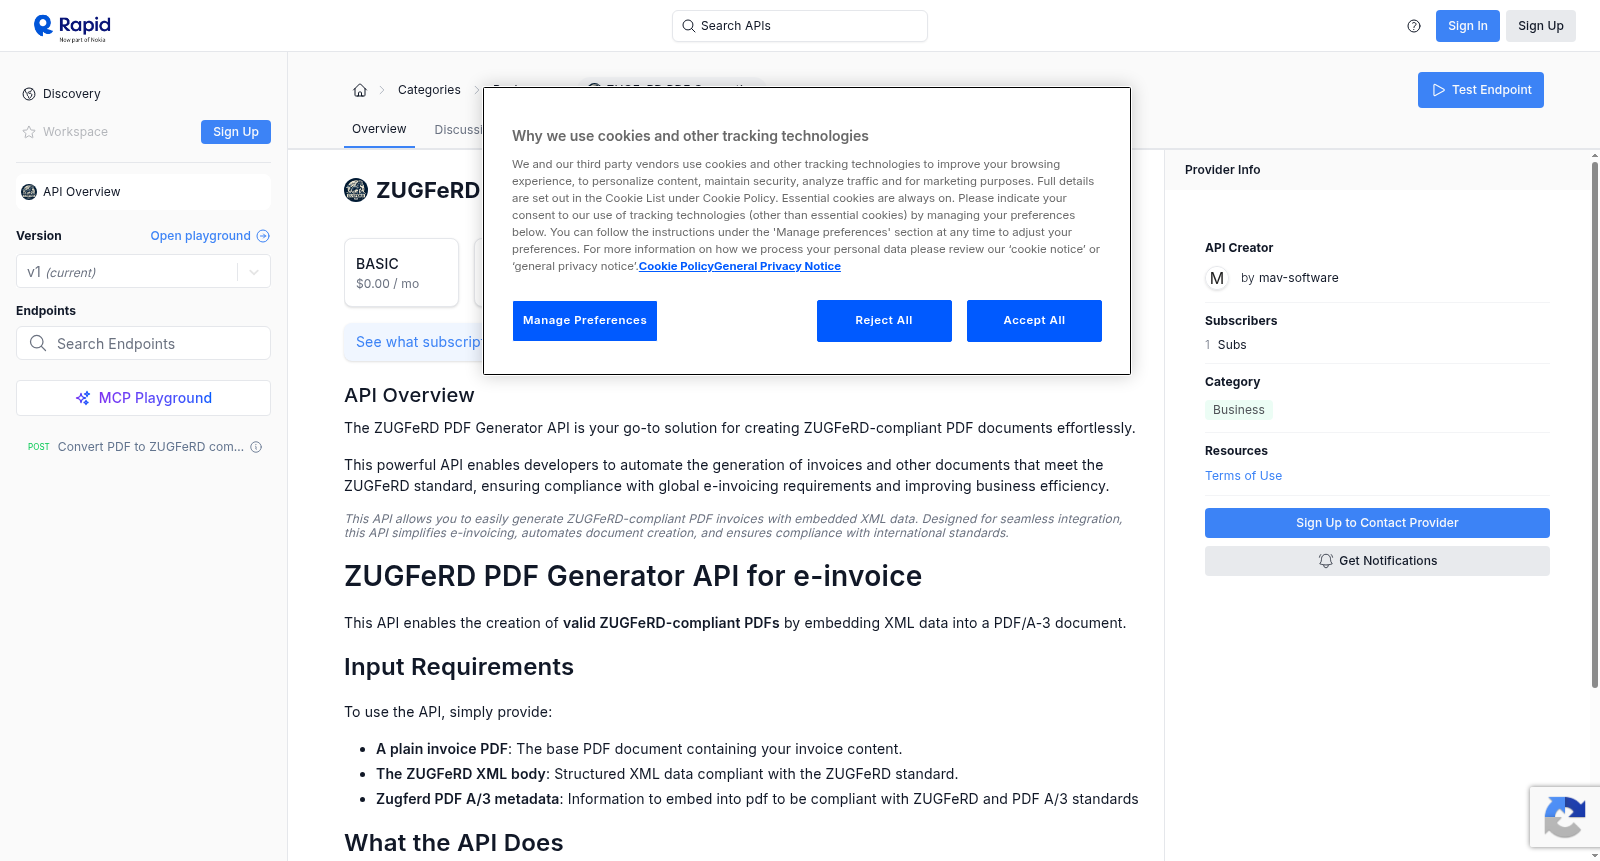
Task: Open the v1 (current) version dropdown
Action: (143, 271)
